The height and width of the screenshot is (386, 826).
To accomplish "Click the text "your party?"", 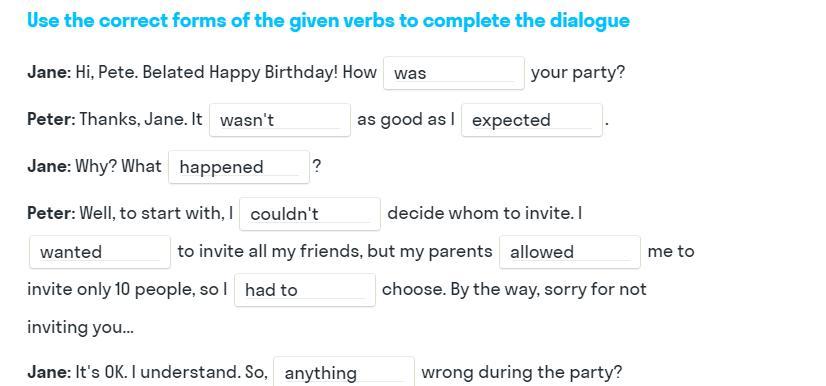I will (x=577, y=72).
